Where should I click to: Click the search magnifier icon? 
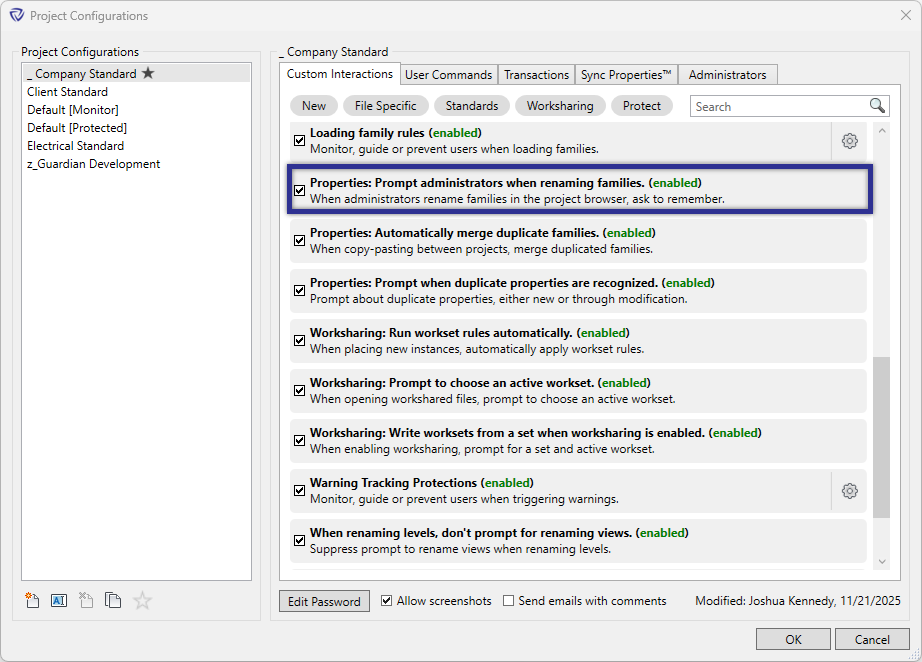pos(875,105)
